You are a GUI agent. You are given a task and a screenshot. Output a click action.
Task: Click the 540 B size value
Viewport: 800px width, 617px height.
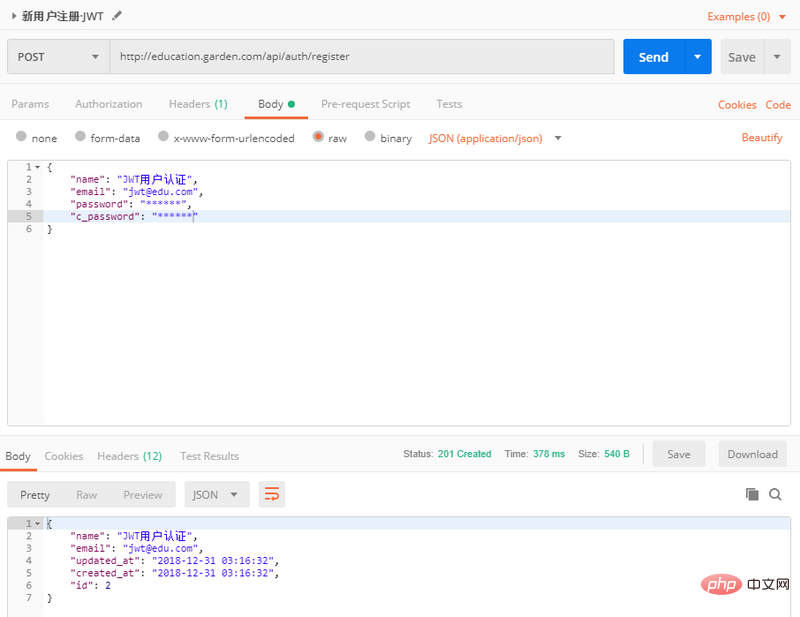coord(617,454)
